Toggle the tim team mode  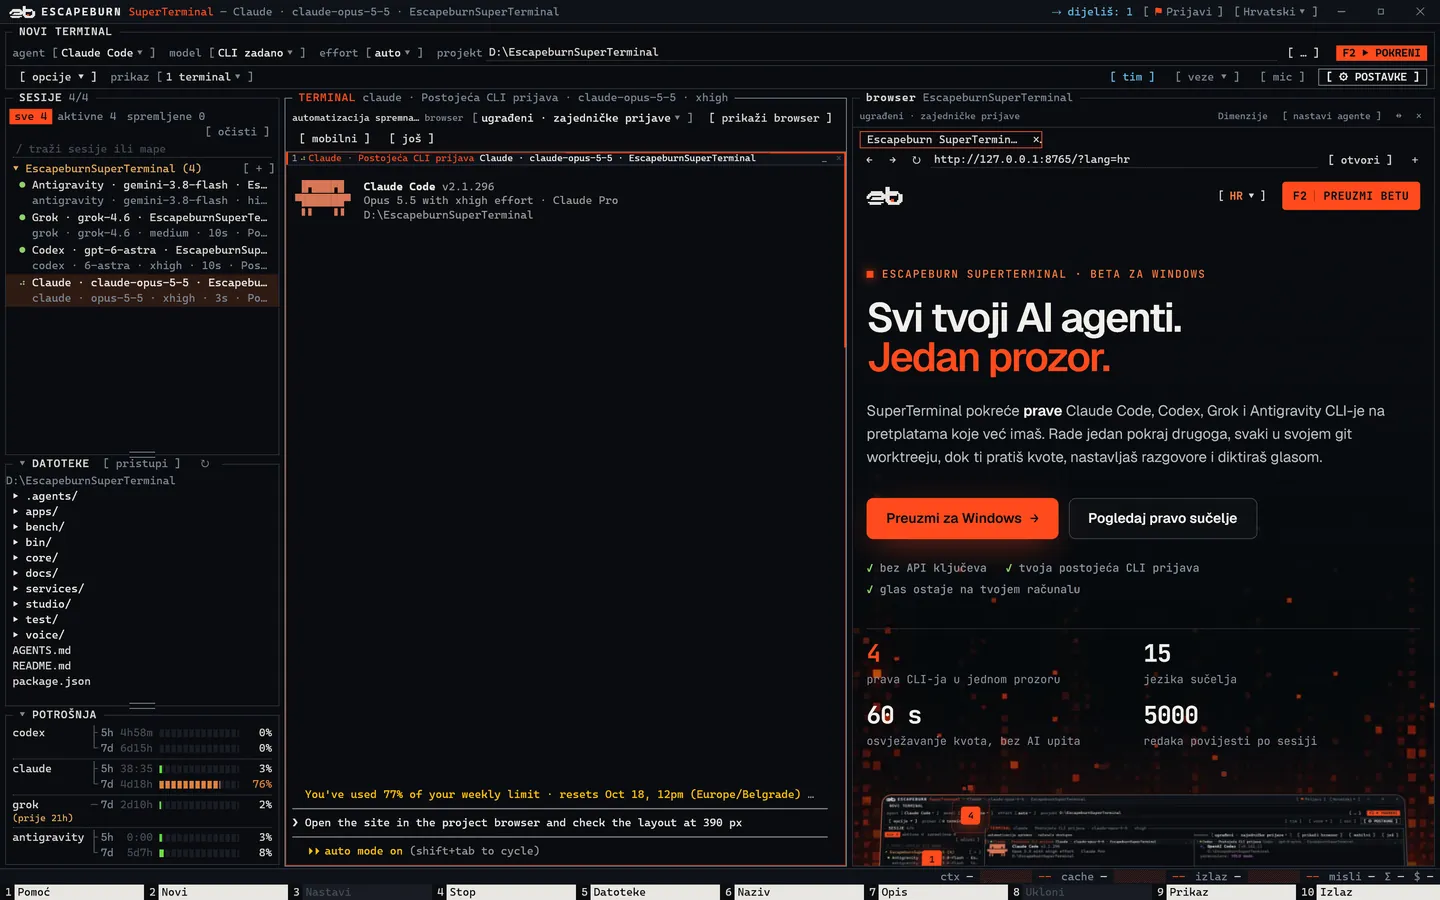click(1132, 77)
